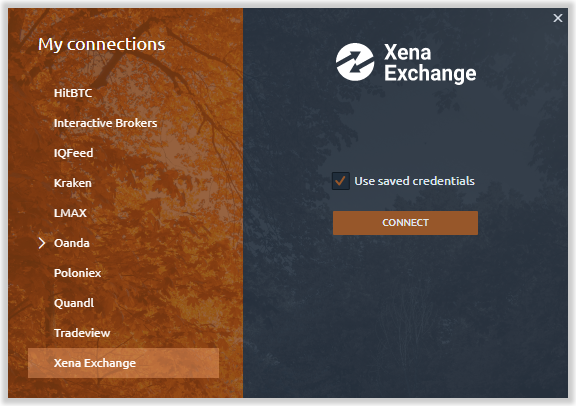
Task: Choose Interactive Brokers from connections list
Action: (105, 123)
